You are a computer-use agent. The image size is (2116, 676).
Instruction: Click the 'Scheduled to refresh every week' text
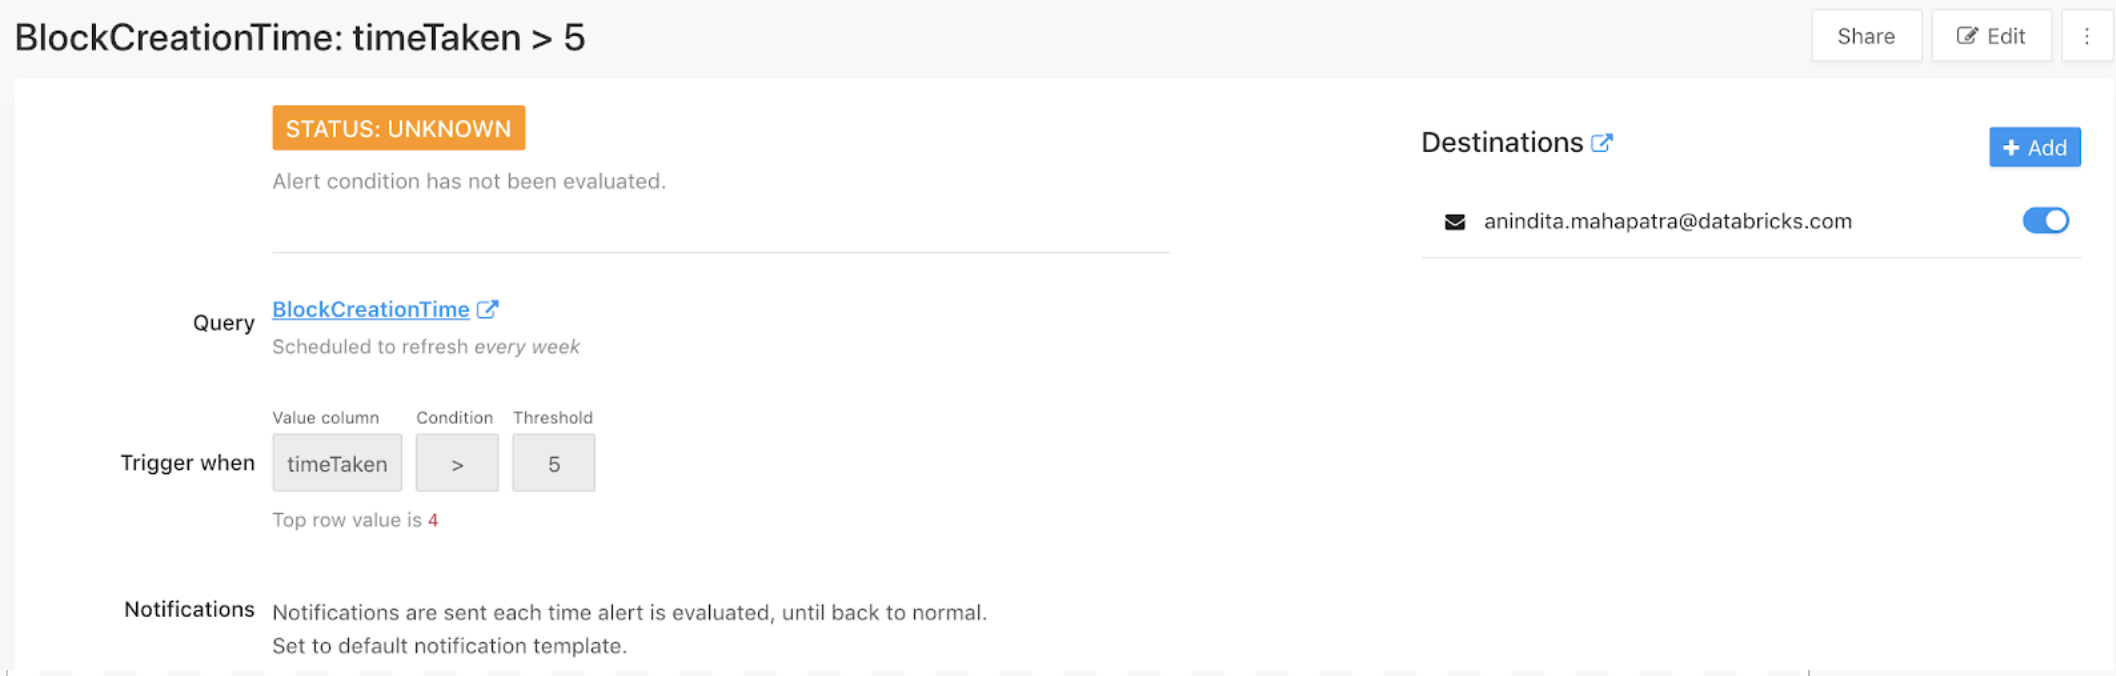pos(426,347)
